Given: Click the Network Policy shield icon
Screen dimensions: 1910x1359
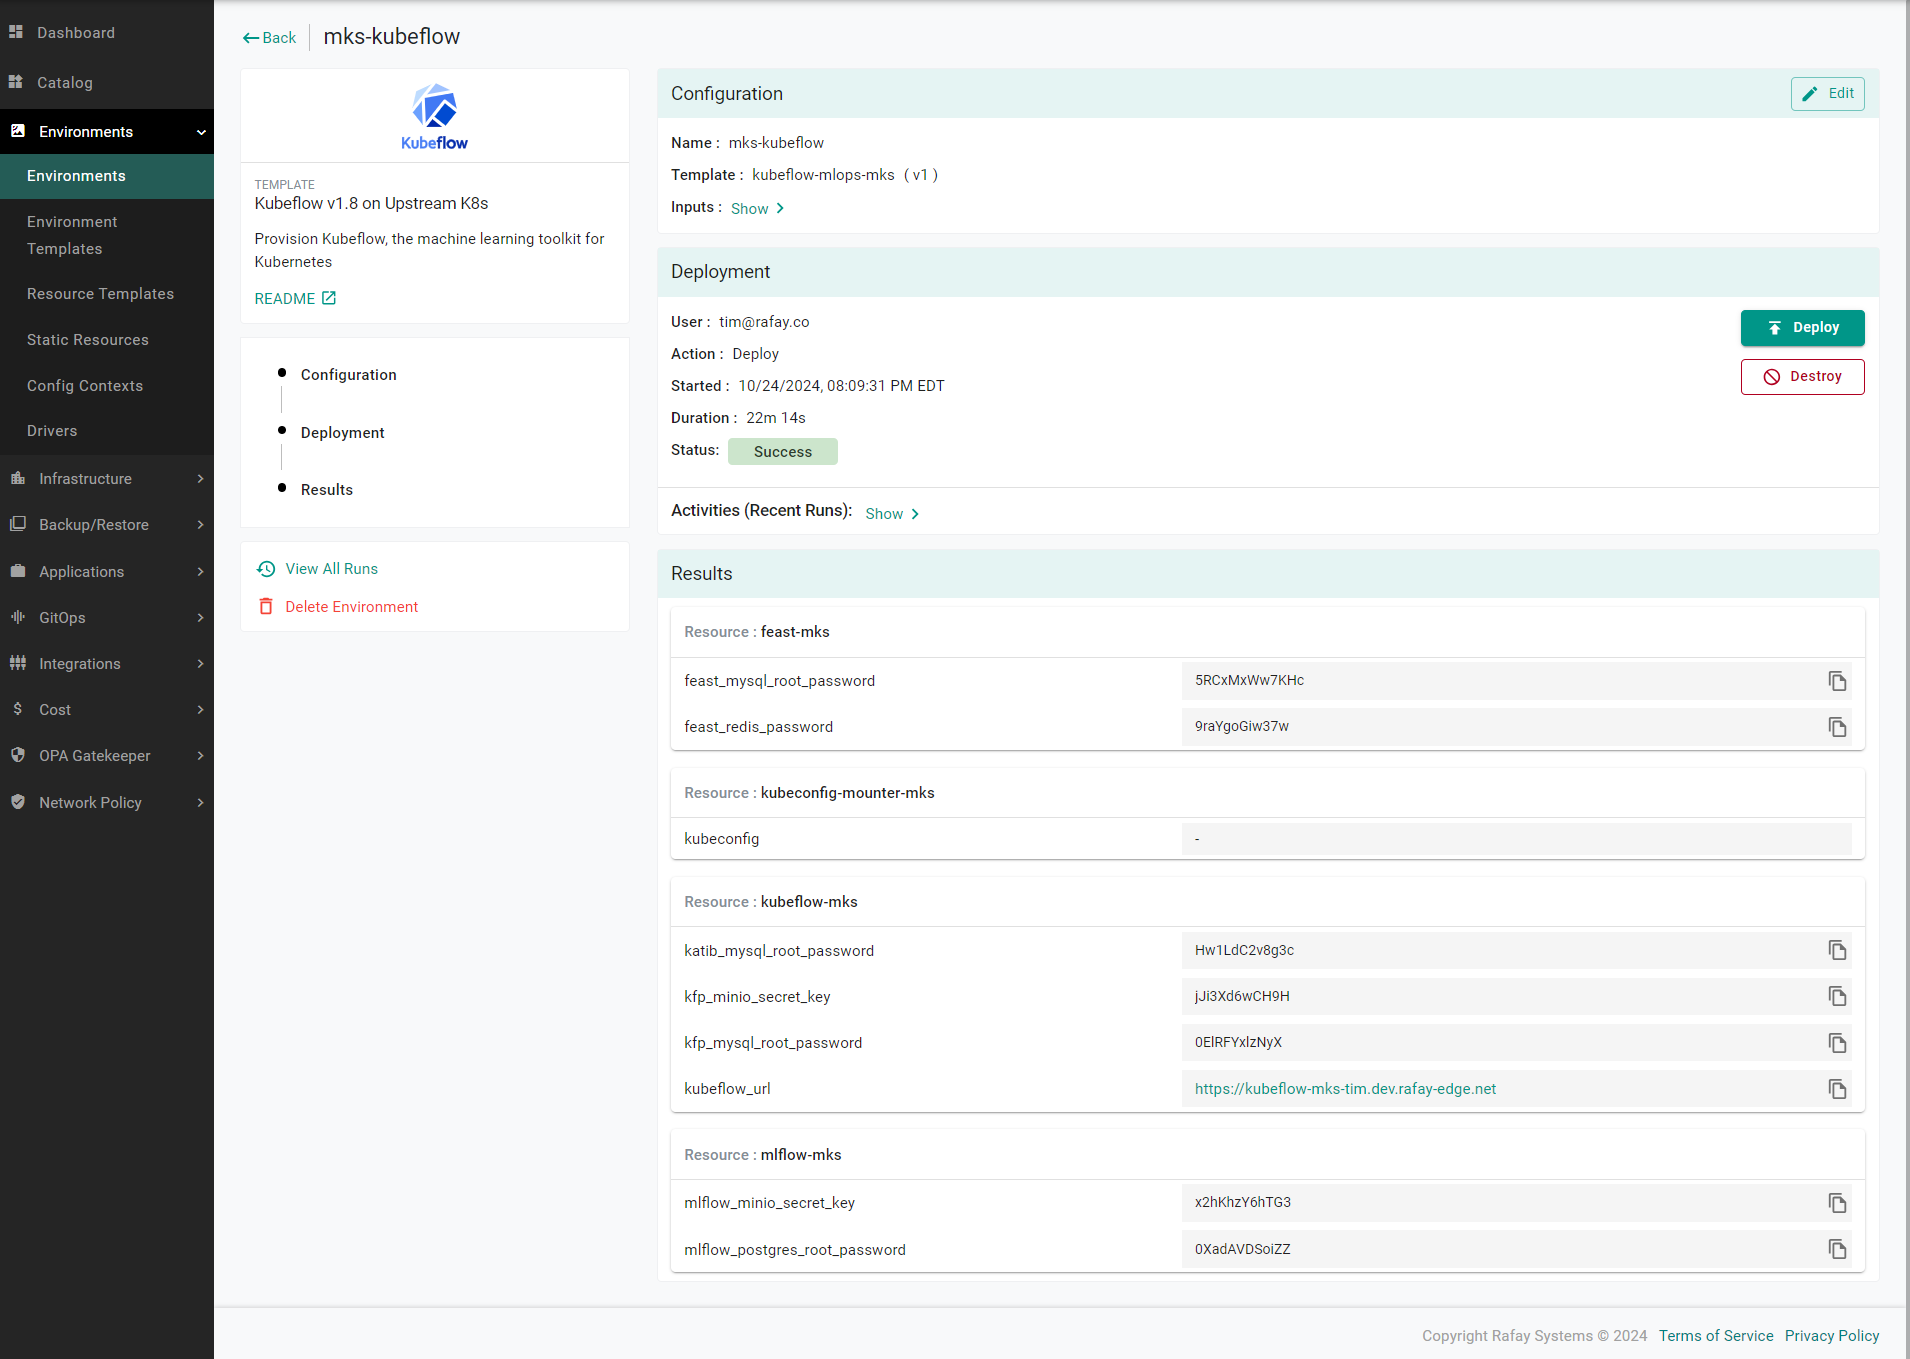Looking at the screenshot, I should click(x=18, y=802).
